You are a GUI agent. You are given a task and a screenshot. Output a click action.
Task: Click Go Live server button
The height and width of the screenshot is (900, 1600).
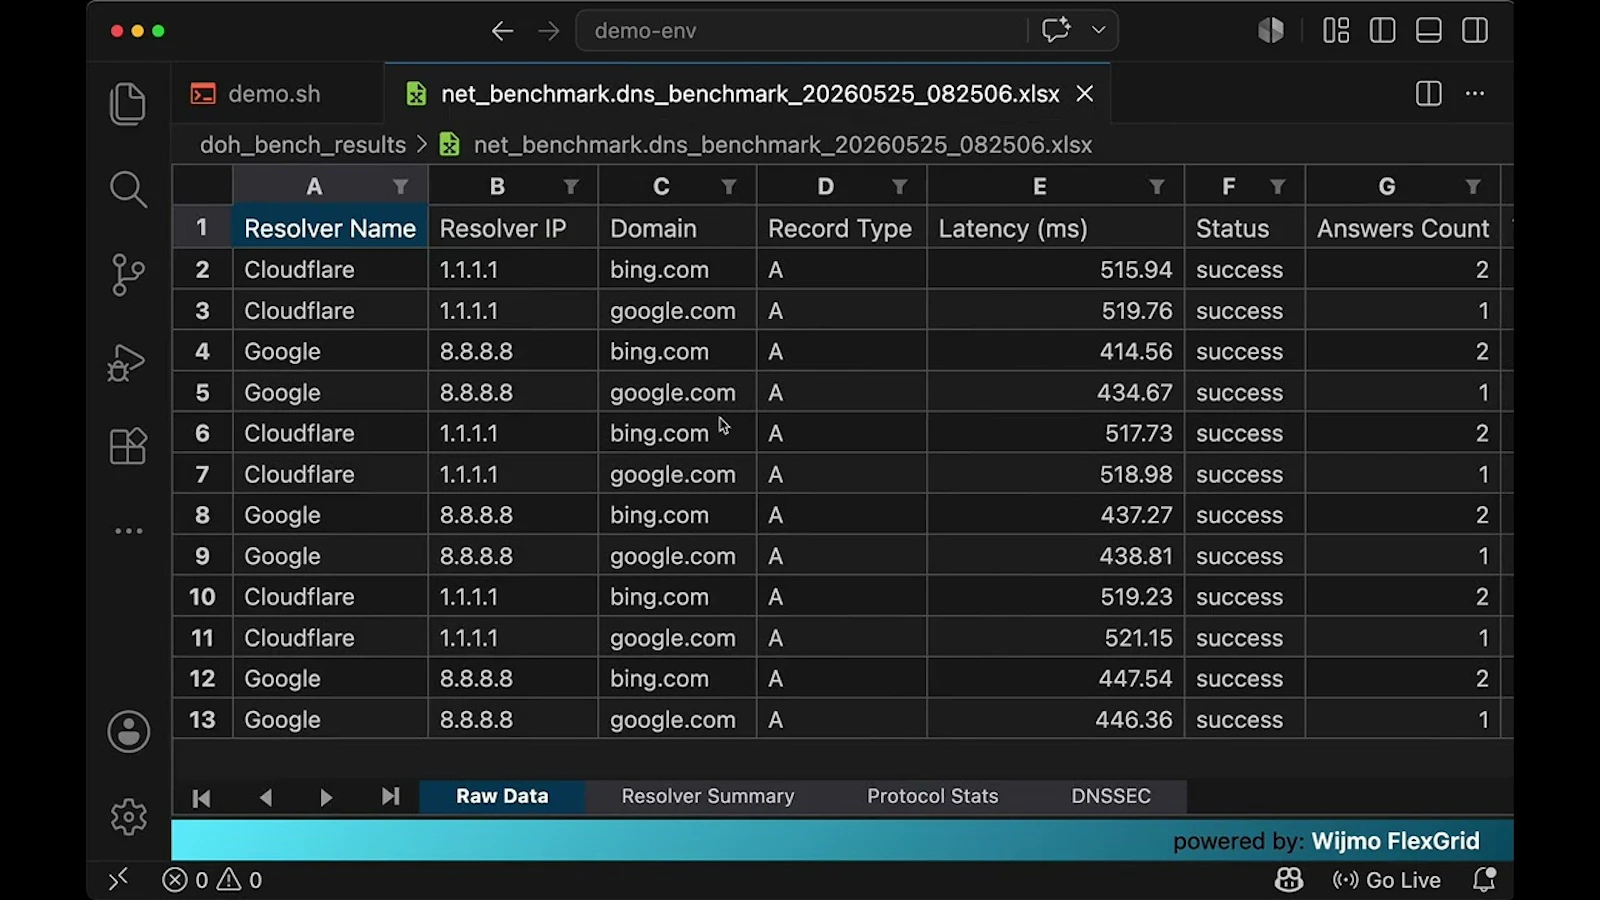[x=1387, y=880]
